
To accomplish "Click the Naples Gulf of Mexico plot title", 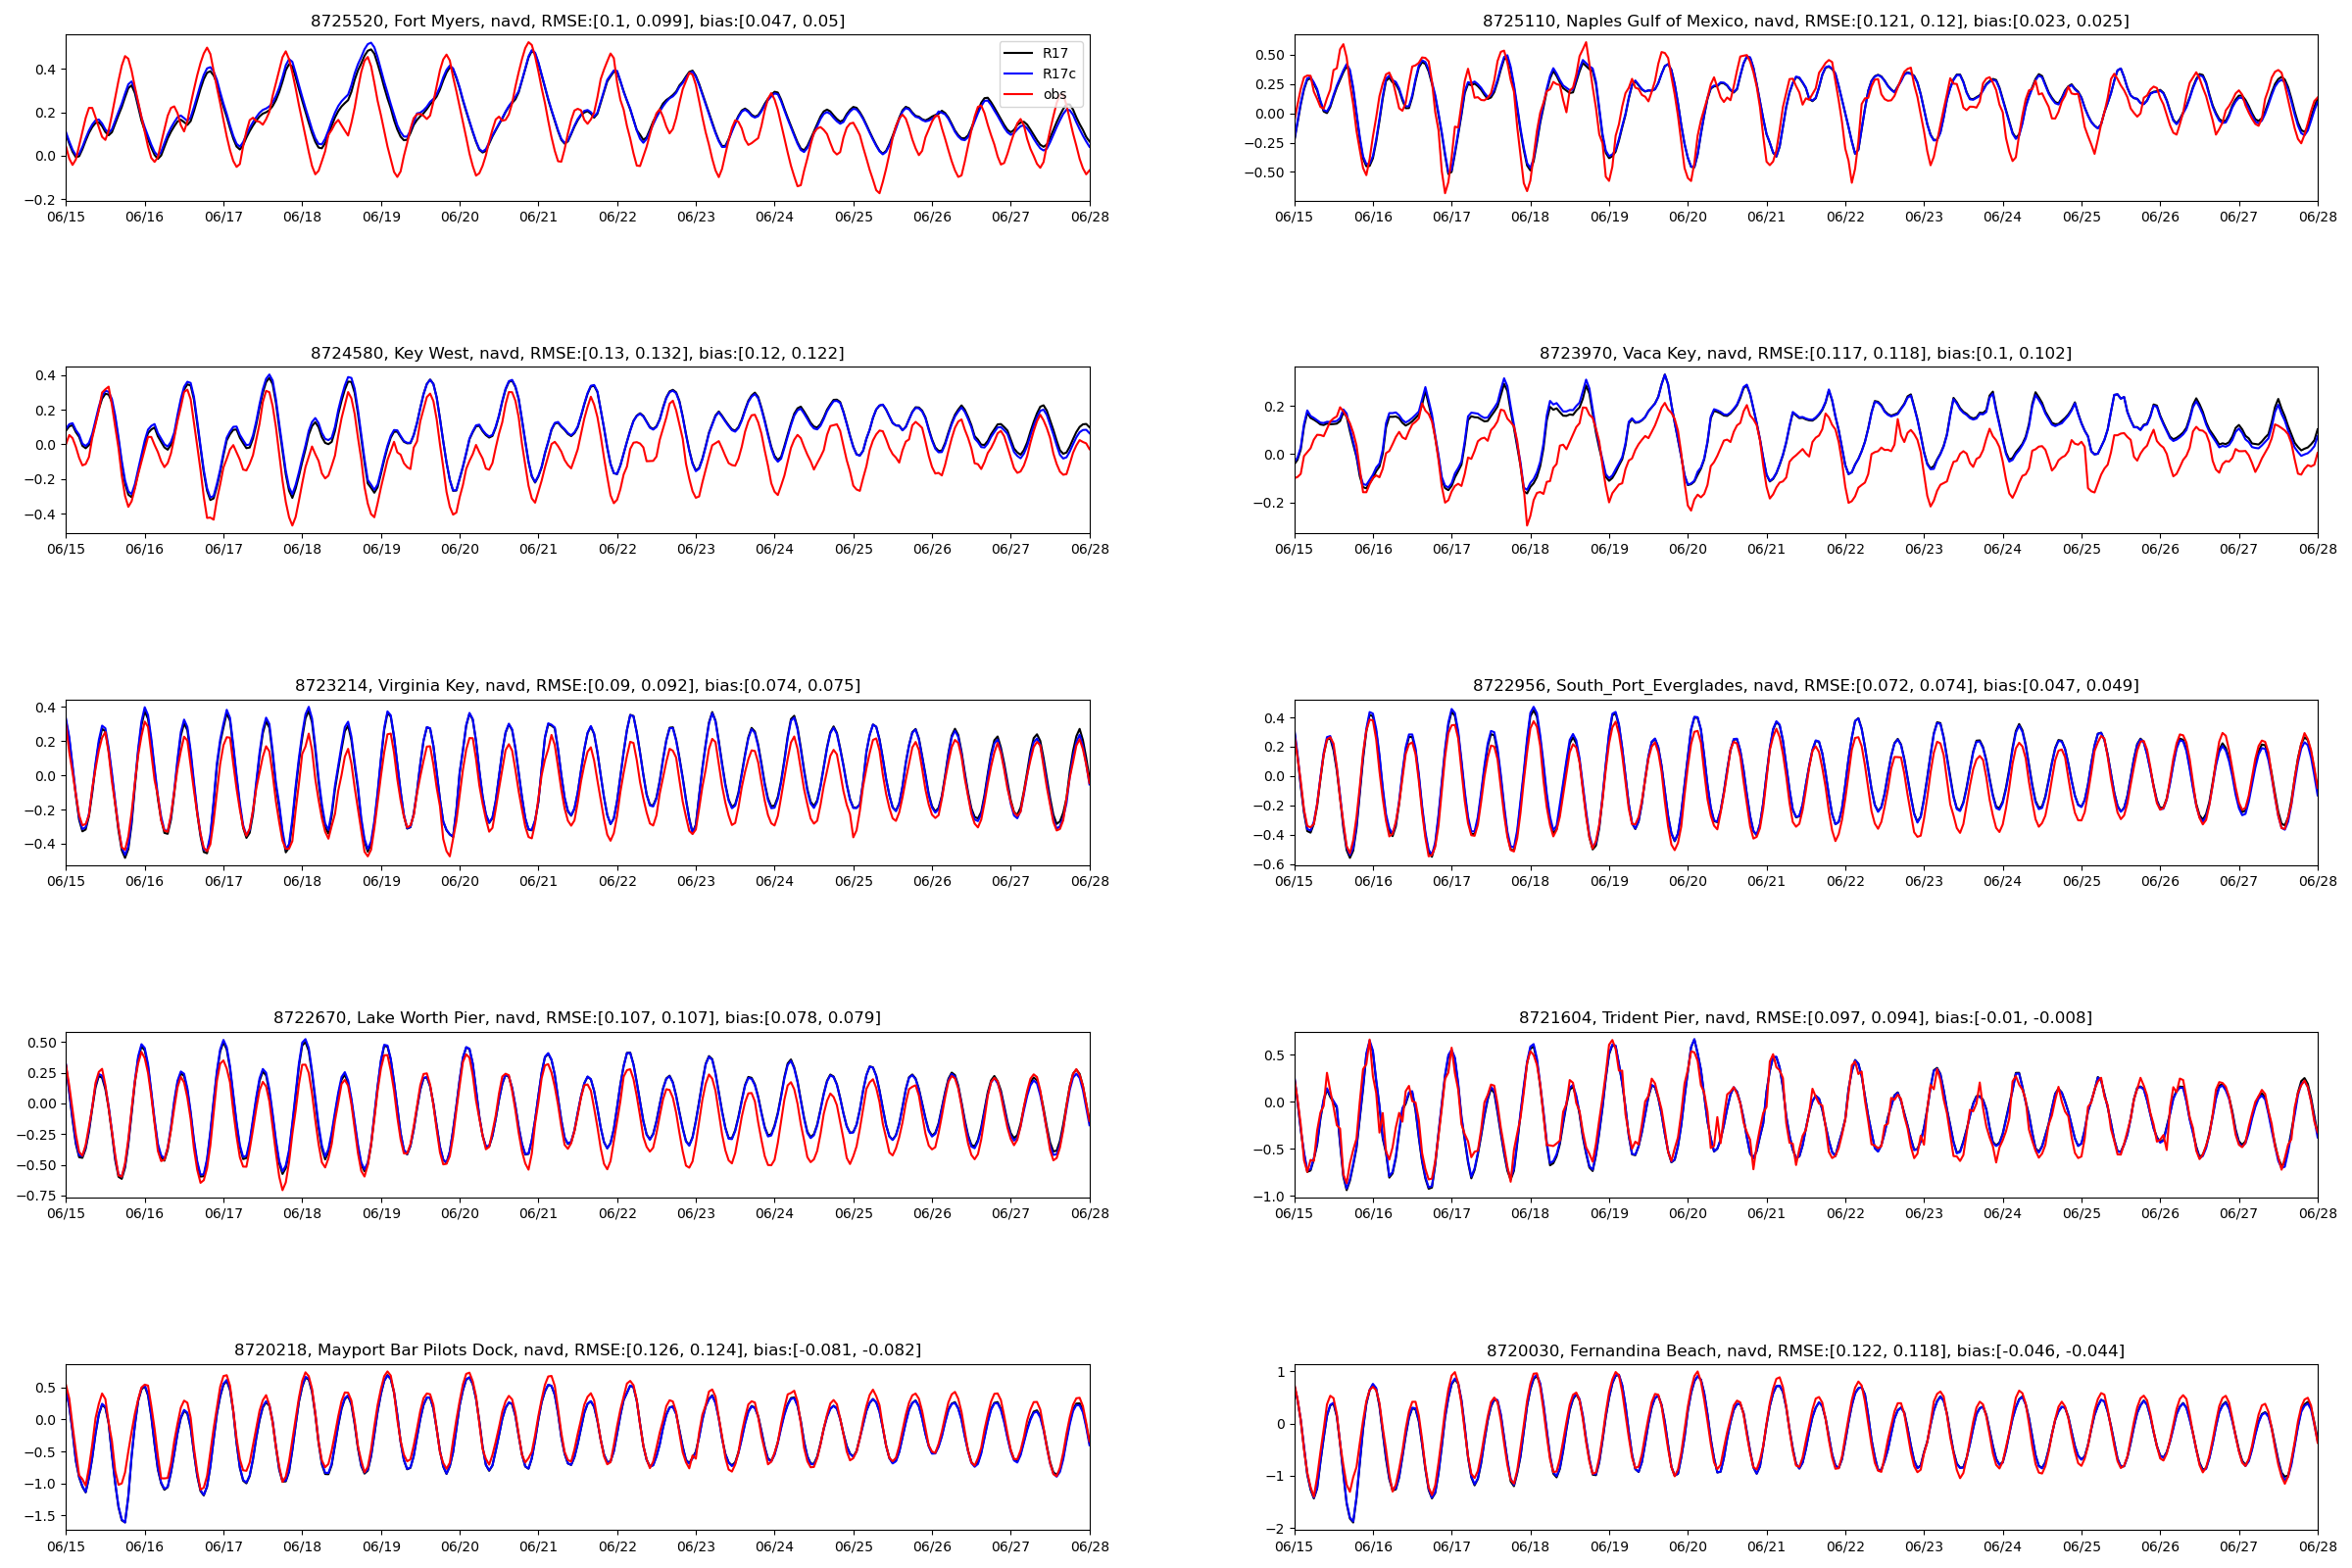I will pos(1805,21).
